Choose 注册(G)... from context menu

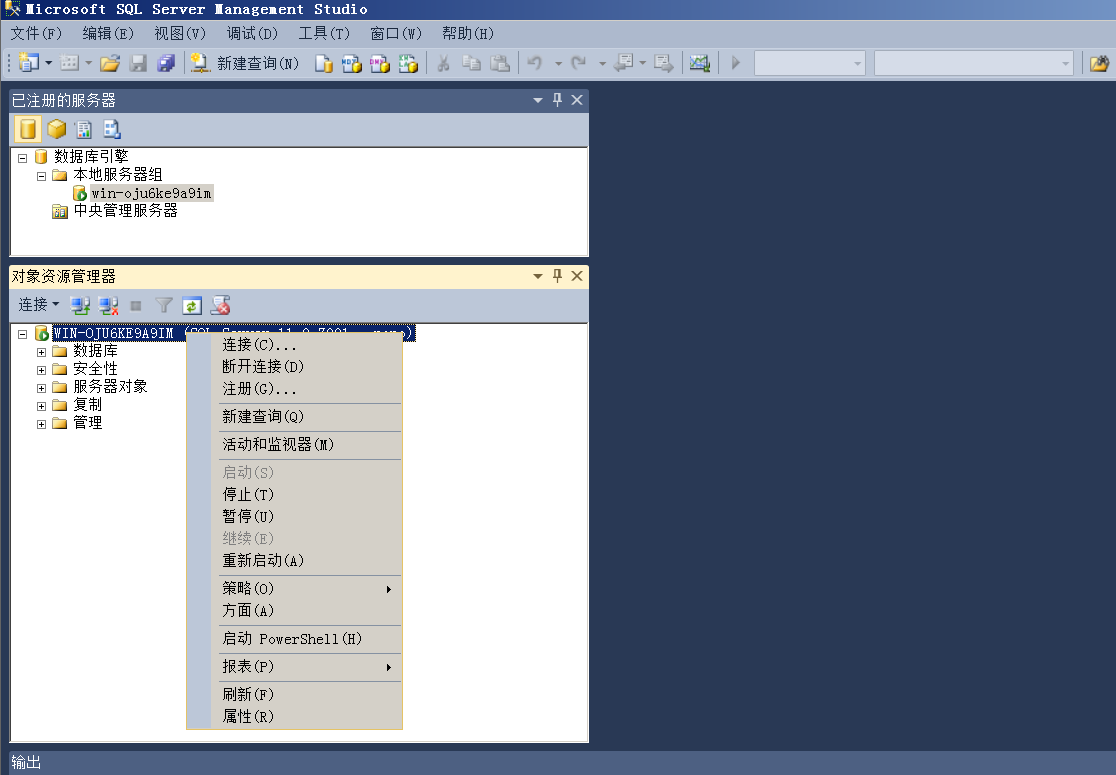pos(295,389)
